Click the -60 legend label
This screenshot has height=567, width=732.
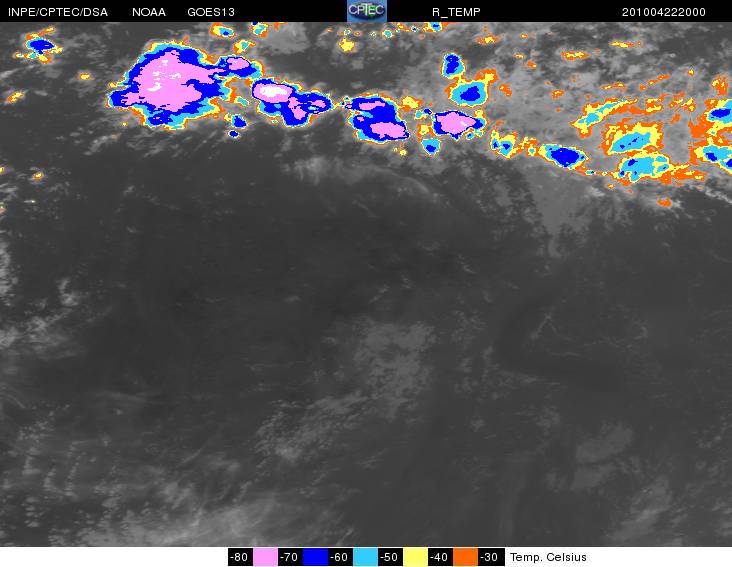click(x=340, y=557)
